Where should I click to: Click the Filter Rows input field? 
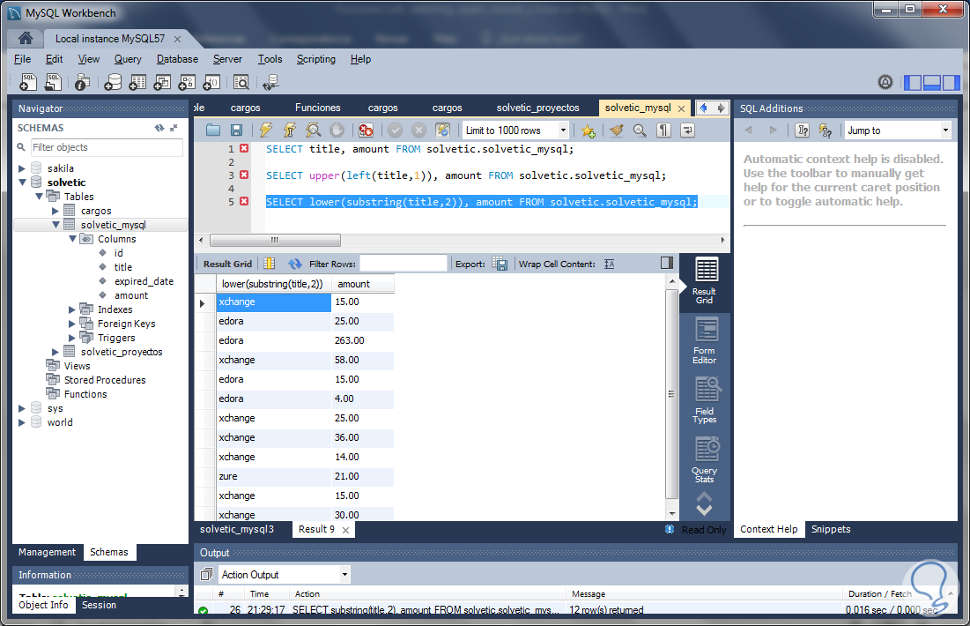403,264
